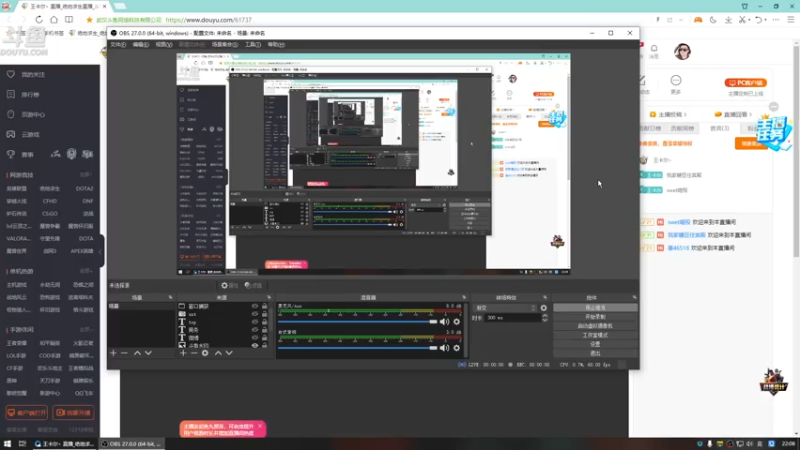Image resolution: width=800 pixels, height=450 pixels.
Task: Open the OBS Tools menu
Action: [x=253, y=45]
